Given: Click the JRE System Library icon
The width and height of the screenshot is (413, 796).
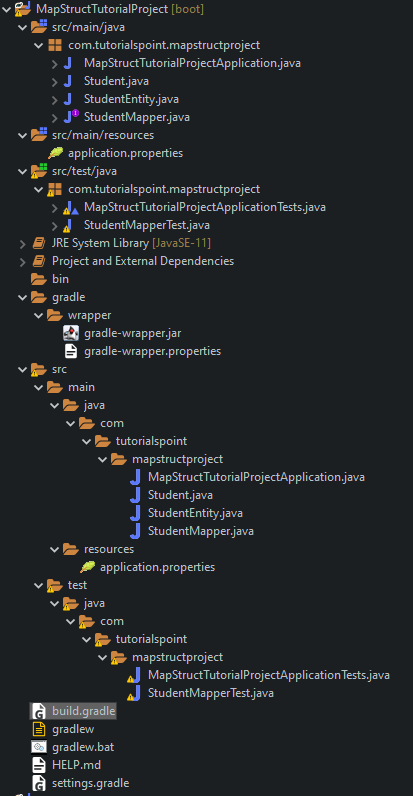Looking at the screenshot, I should [x=39, y=243].
